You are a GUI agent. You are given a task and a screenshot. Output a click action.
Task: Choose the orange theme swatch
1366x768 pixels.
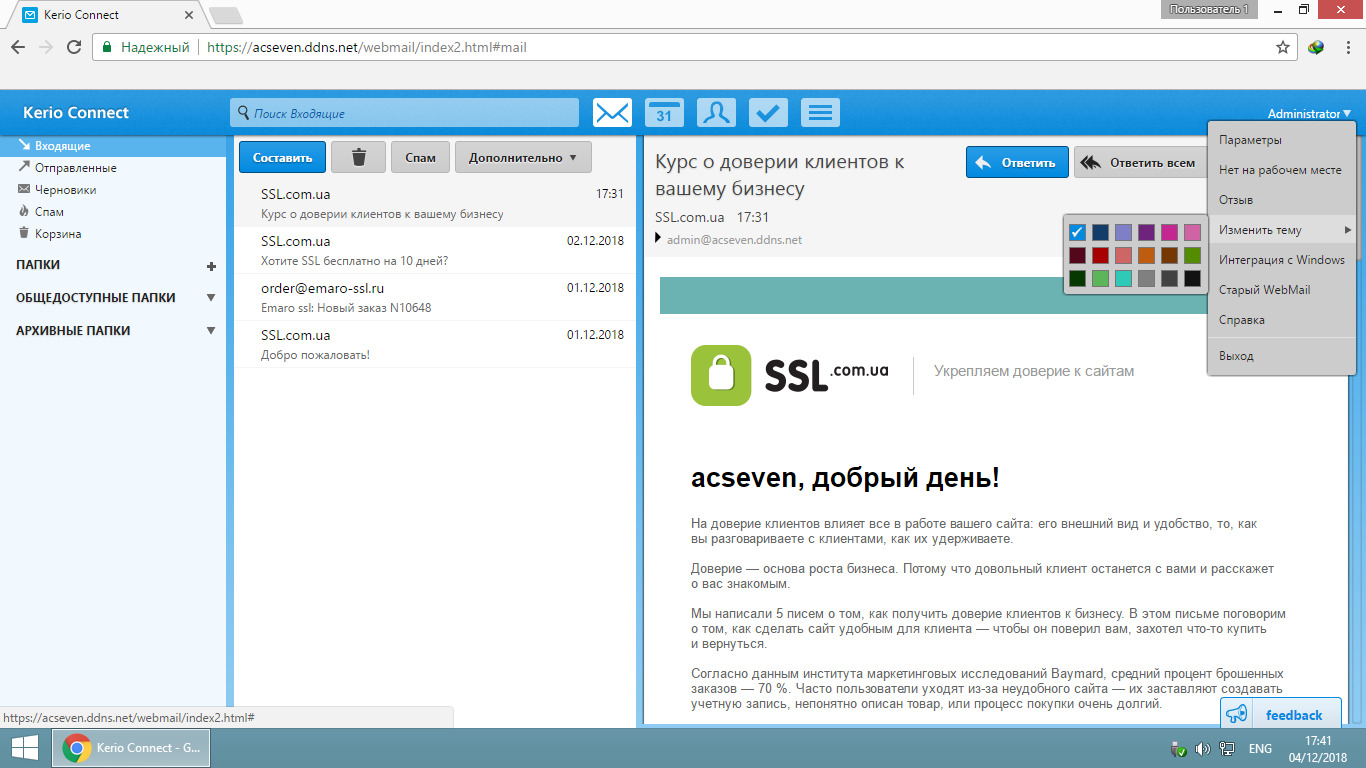pos(1146,255)
